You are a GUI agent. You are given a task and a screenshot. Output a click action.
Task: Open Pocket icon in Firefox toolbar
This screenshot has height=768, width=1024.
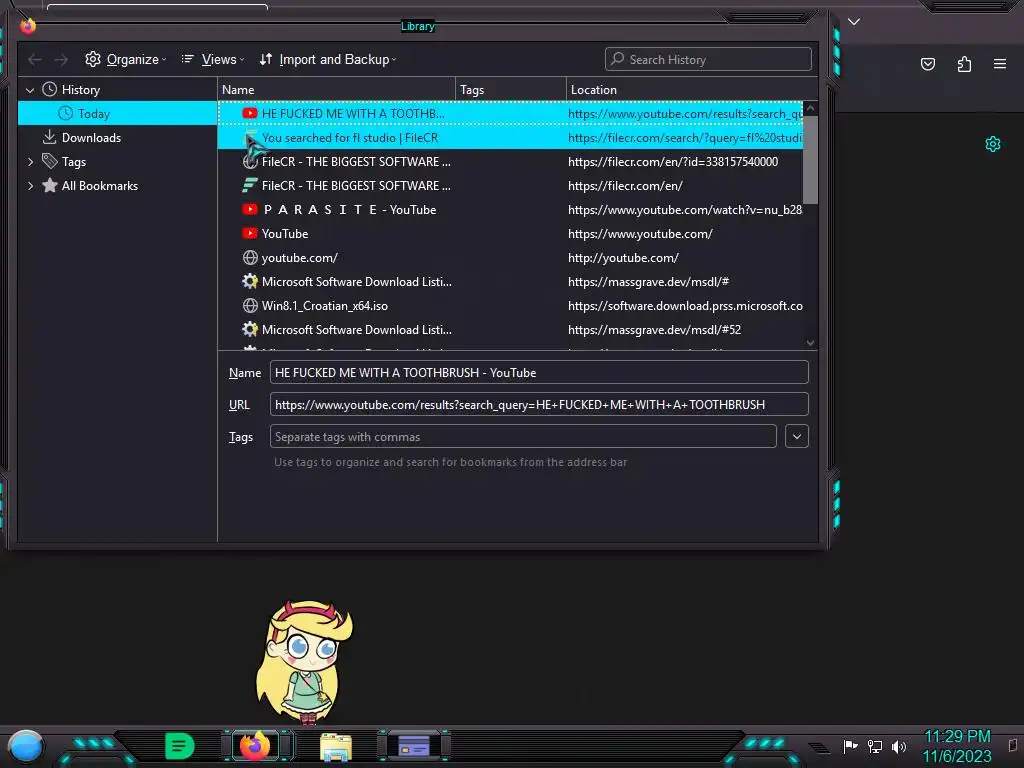point(927,64)
